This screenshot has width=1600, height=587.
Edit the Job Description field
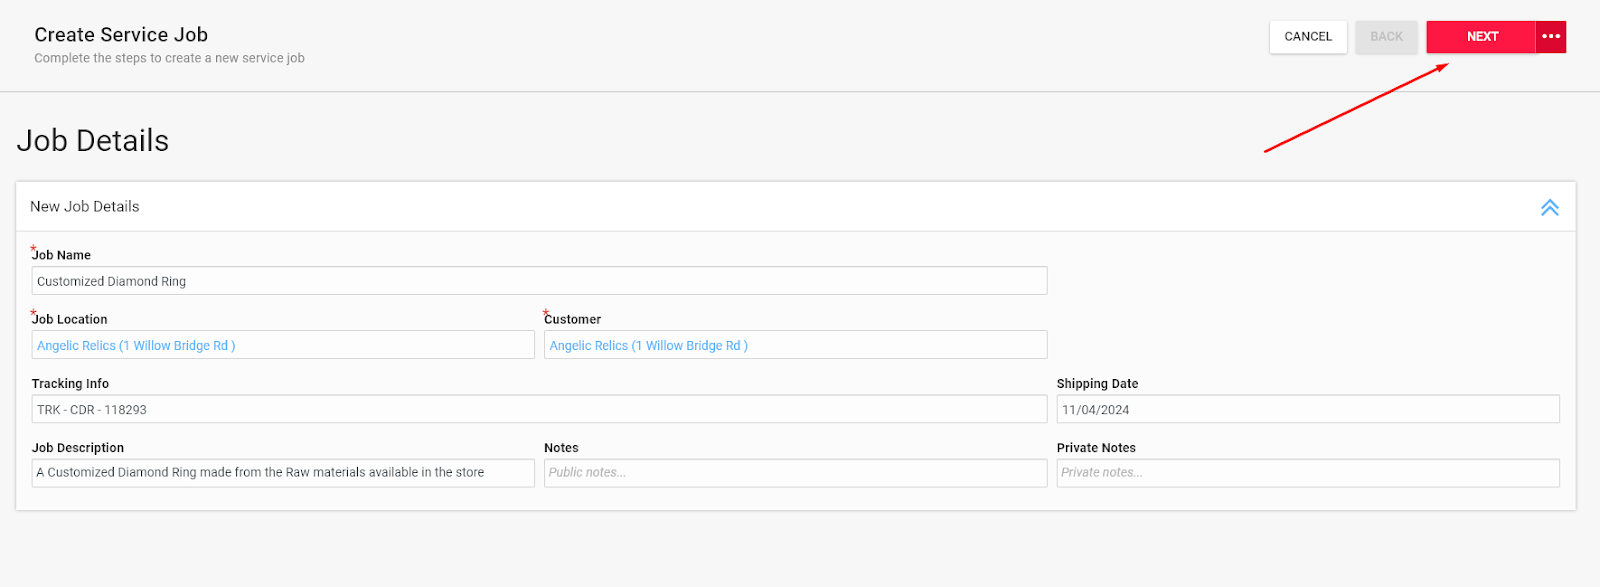pyautogui.click(x=283, y=473)
